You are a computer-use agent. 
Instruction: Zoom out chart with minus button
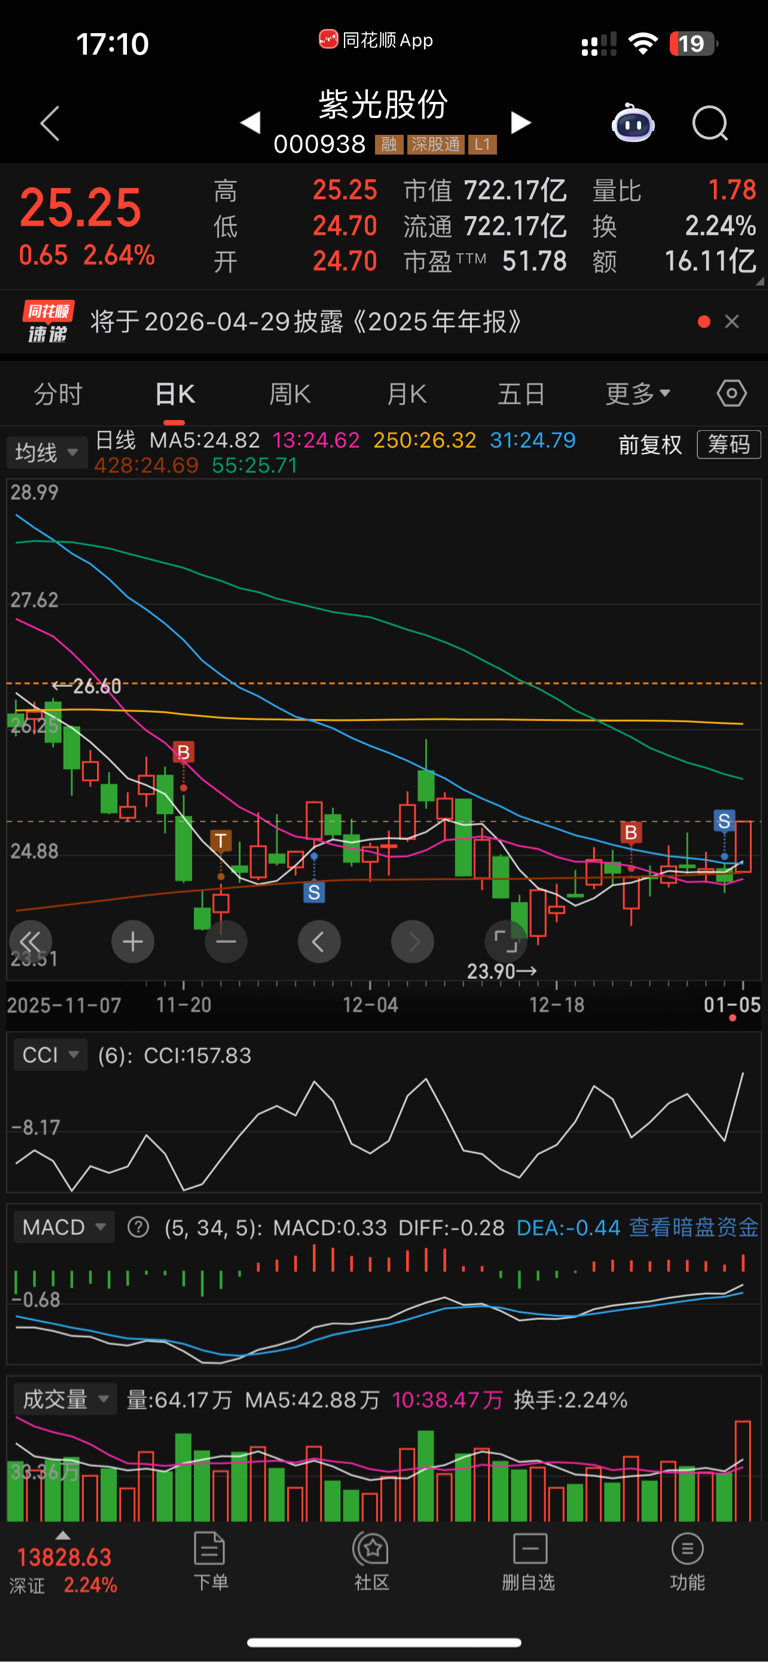[226, 941]
